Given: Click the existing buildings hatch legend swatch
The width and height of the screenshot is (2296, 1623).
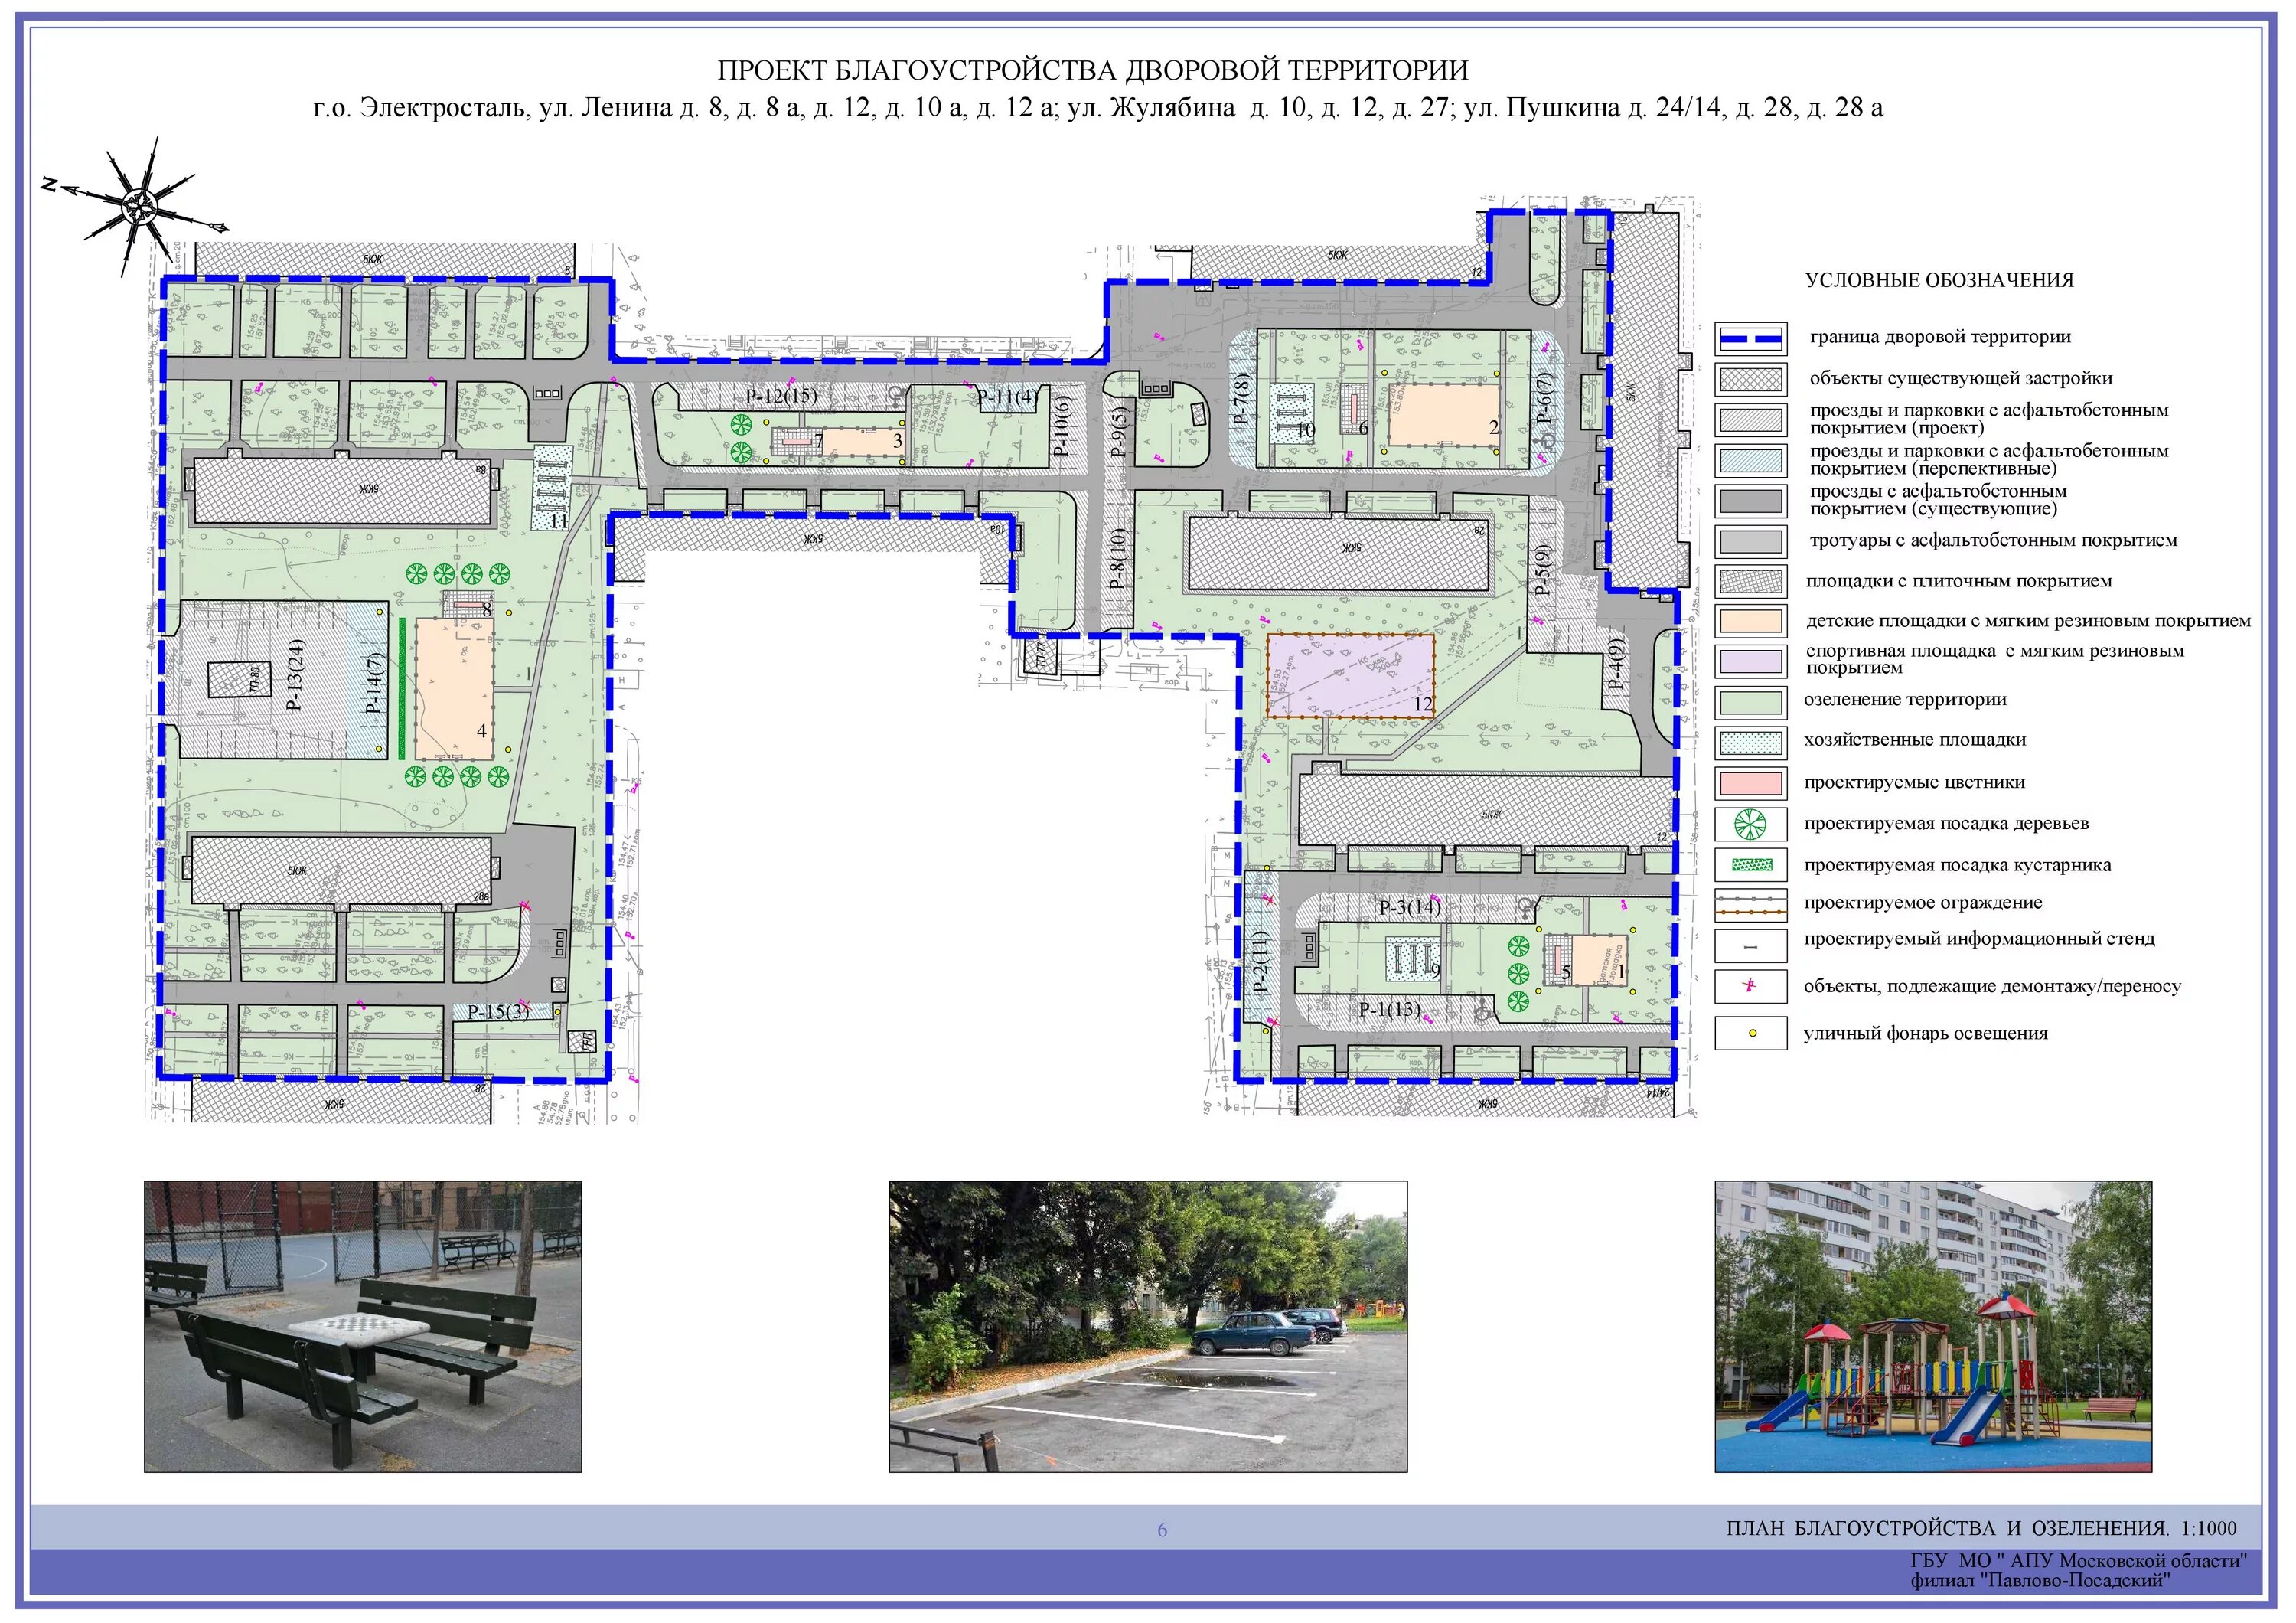Looking at the screenshot, I should [x=1750, y=380].
